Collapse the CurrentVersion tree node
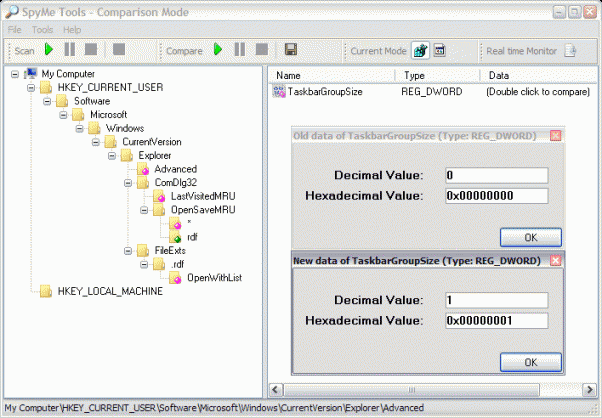Image resolution: width=602 pixels, height=418 pixels. click(96, 142)
